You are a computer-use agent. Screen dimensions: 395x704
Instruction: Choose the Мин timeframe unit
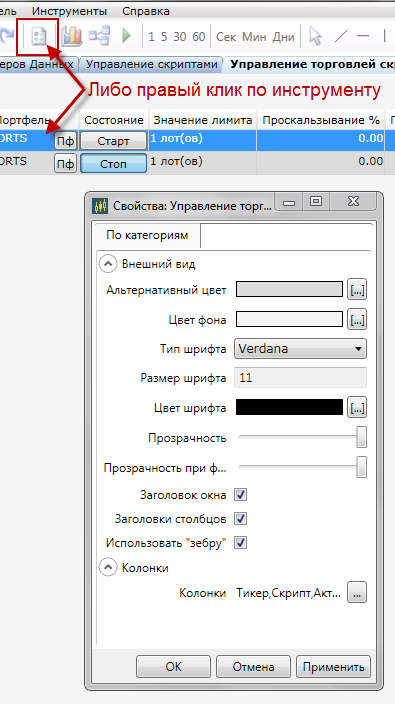254,37
